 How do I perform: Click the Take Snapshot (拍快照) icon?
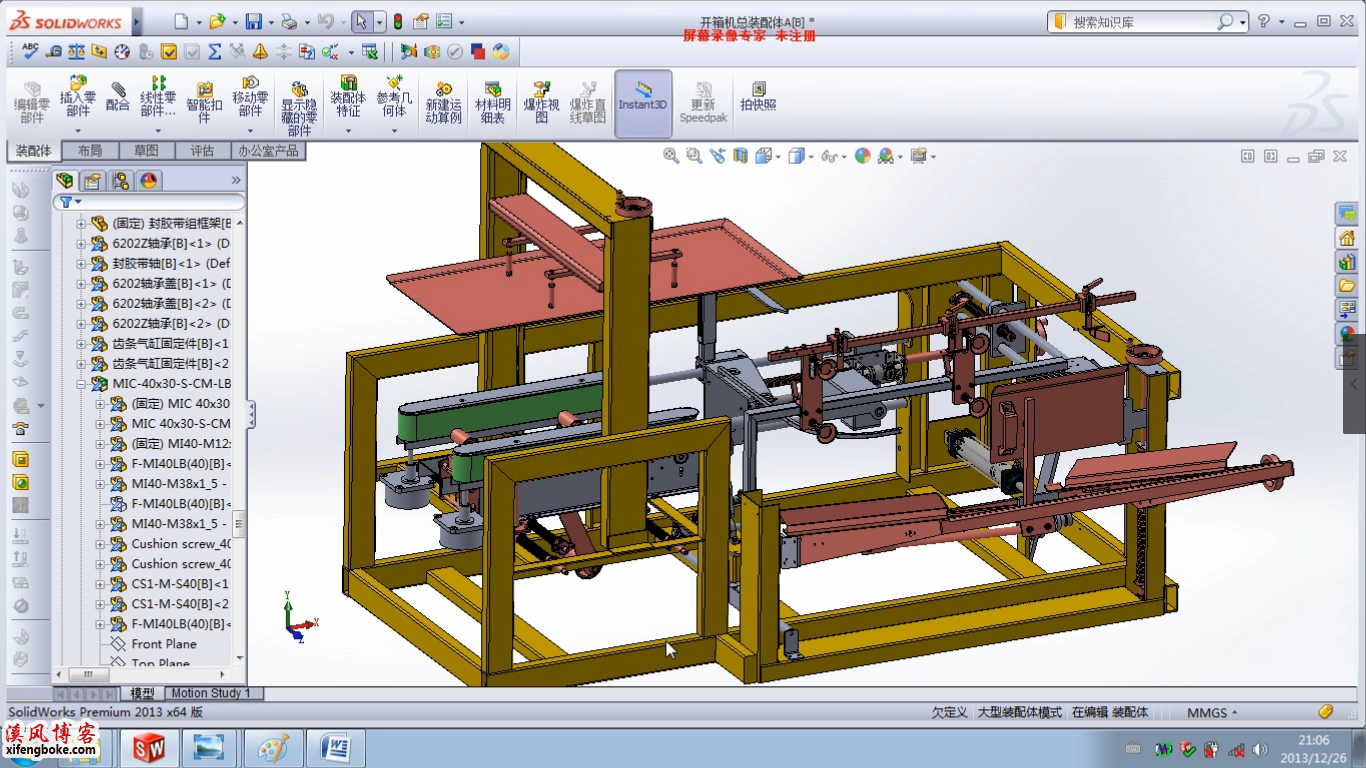tap(758, 96)
